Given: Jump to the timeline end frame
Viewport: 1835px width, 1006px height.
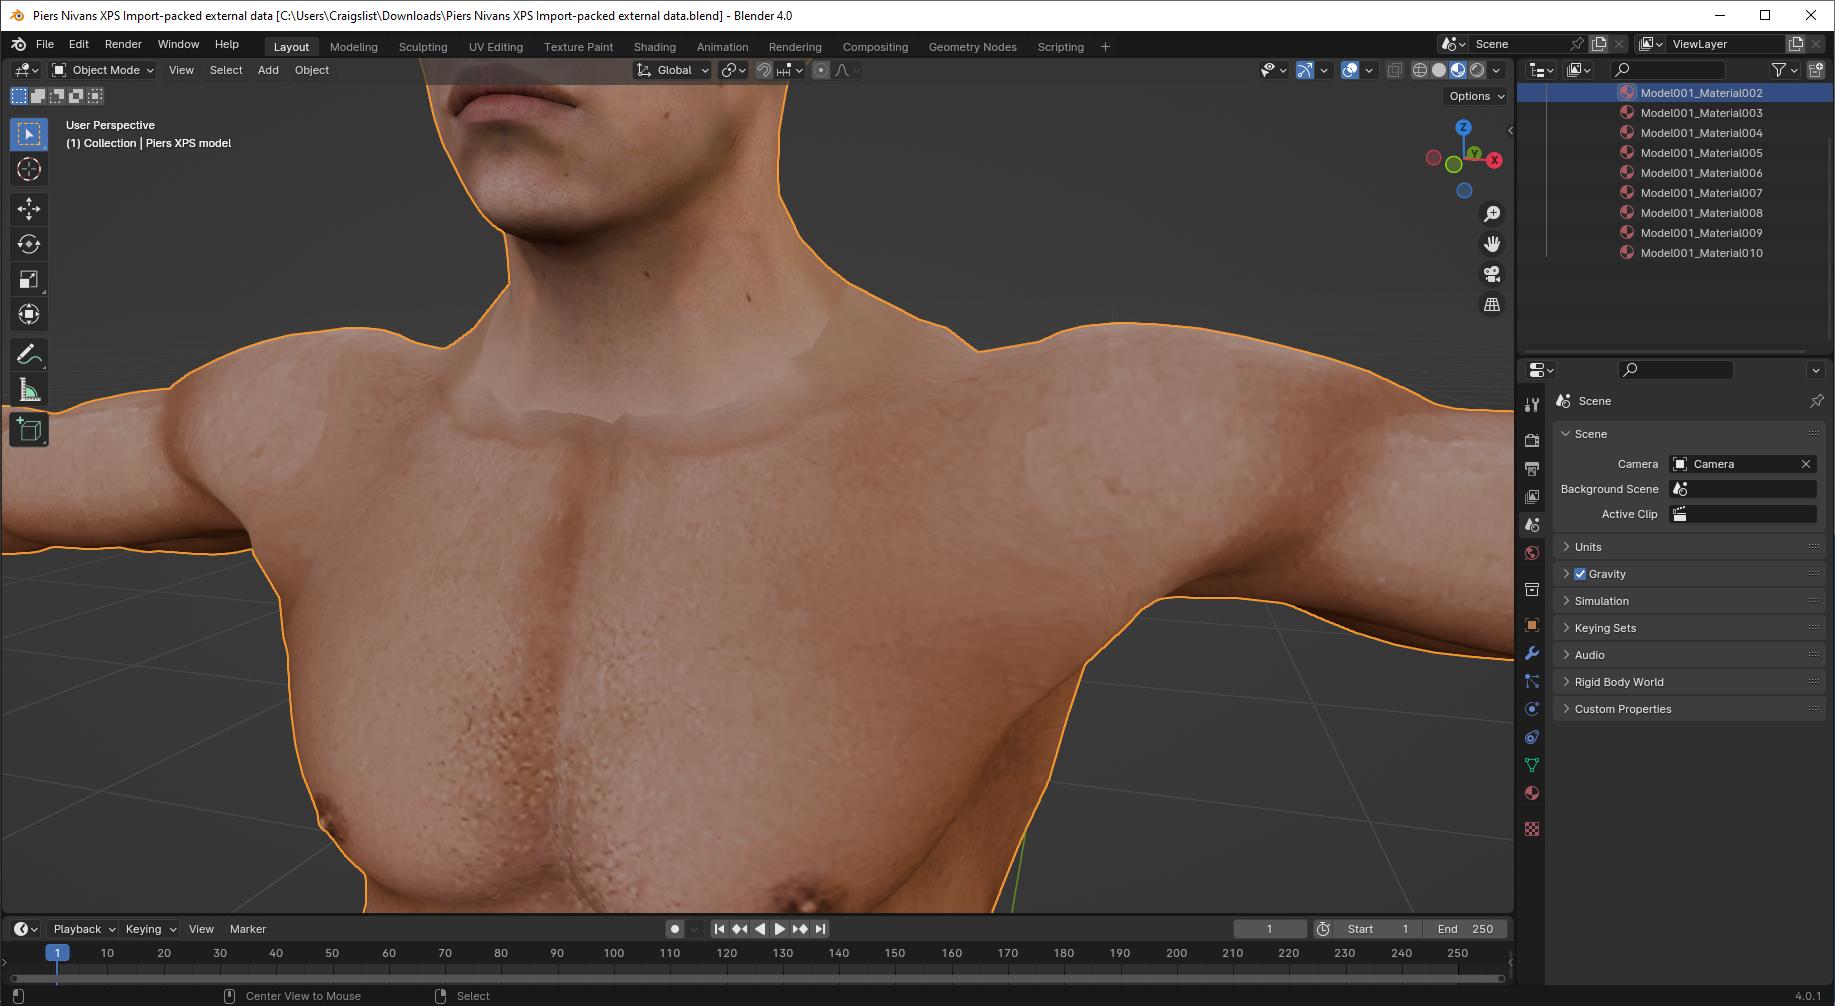Looking at the screenshot, I should tap(821, 929).
